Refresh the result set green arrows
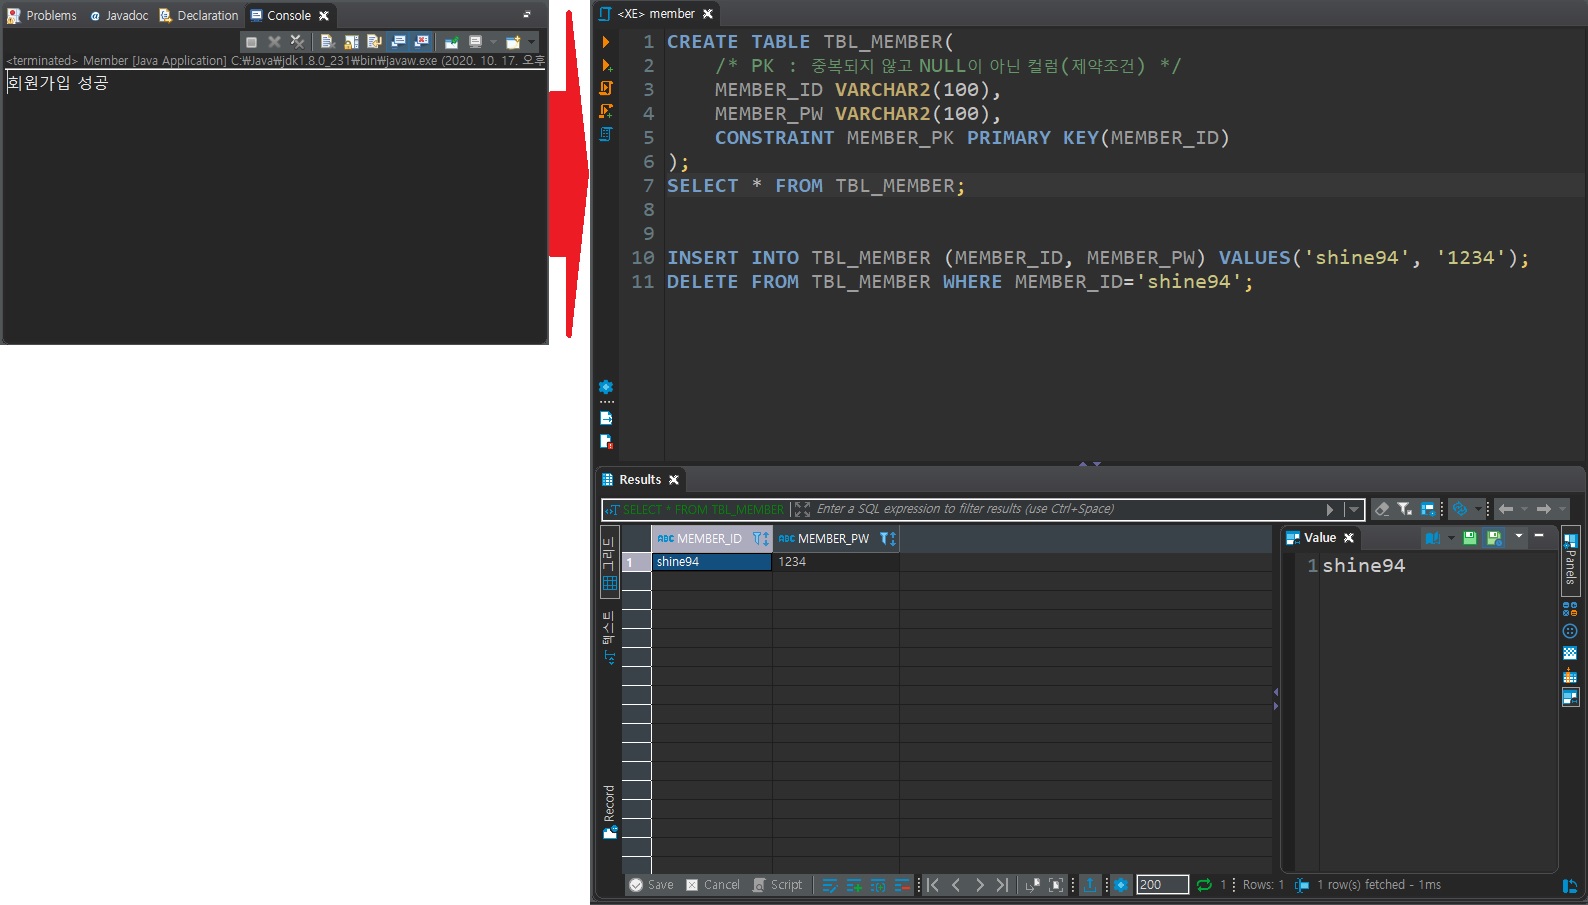This screenshot has height=905, width=1588. click(1204, 885)
